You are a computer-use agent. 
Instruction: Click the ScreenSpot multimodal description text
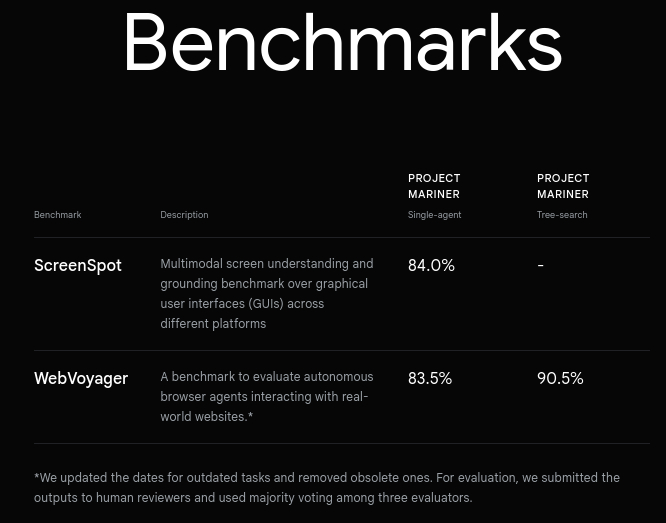[x=266, y=293]
